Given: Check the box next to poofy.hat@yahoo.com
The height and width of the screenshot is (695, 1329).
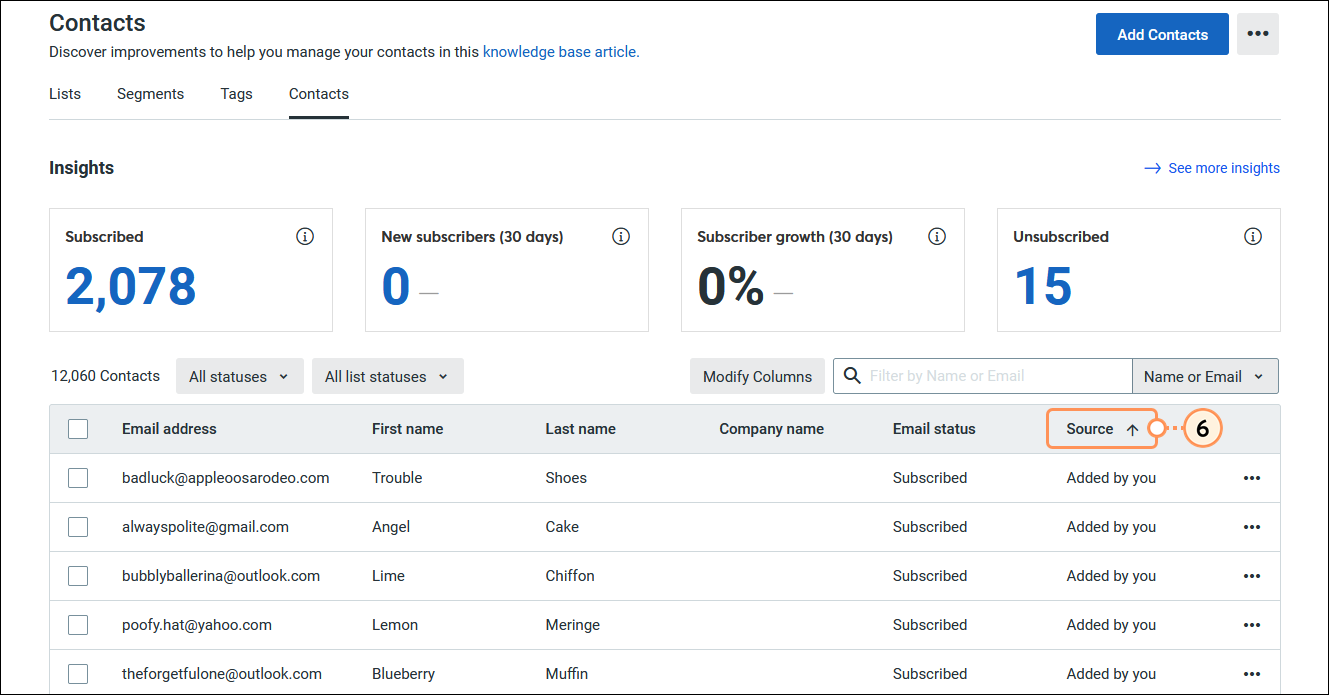Looking at the screenshot, I should tap(78, 625).
